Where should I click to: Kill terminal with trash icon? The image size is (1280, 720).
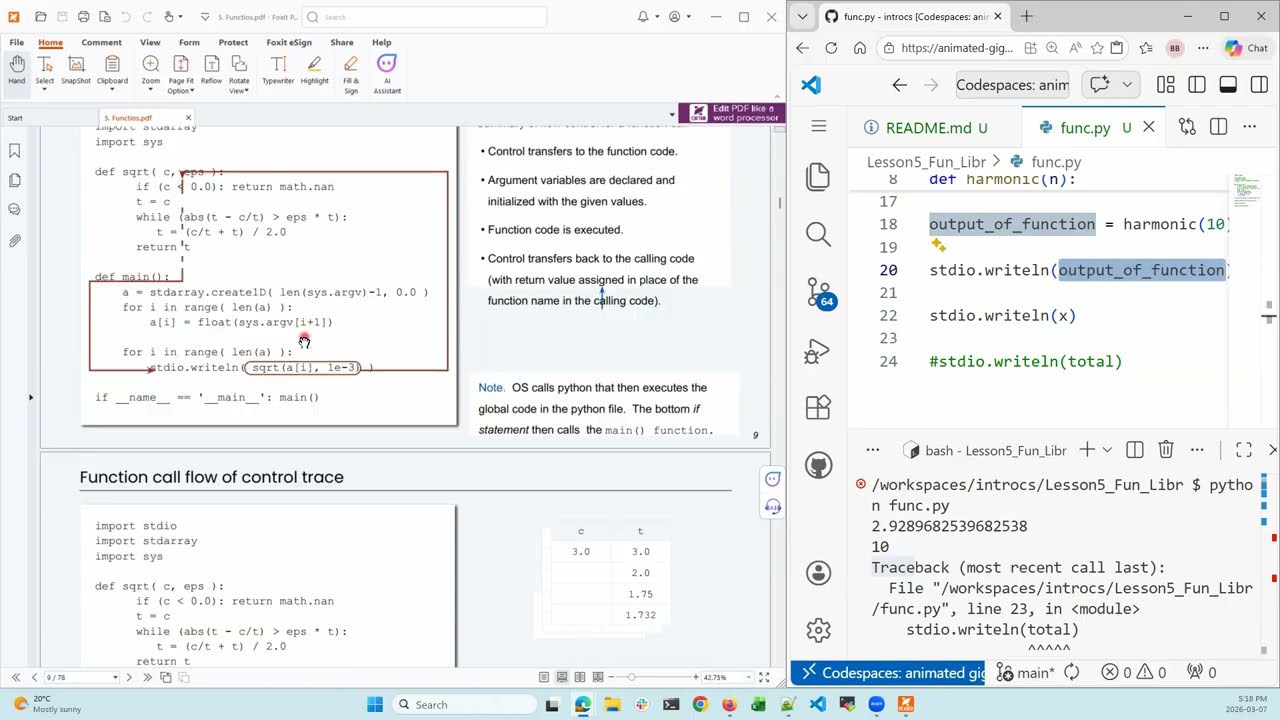click(x=1165, y=450)
